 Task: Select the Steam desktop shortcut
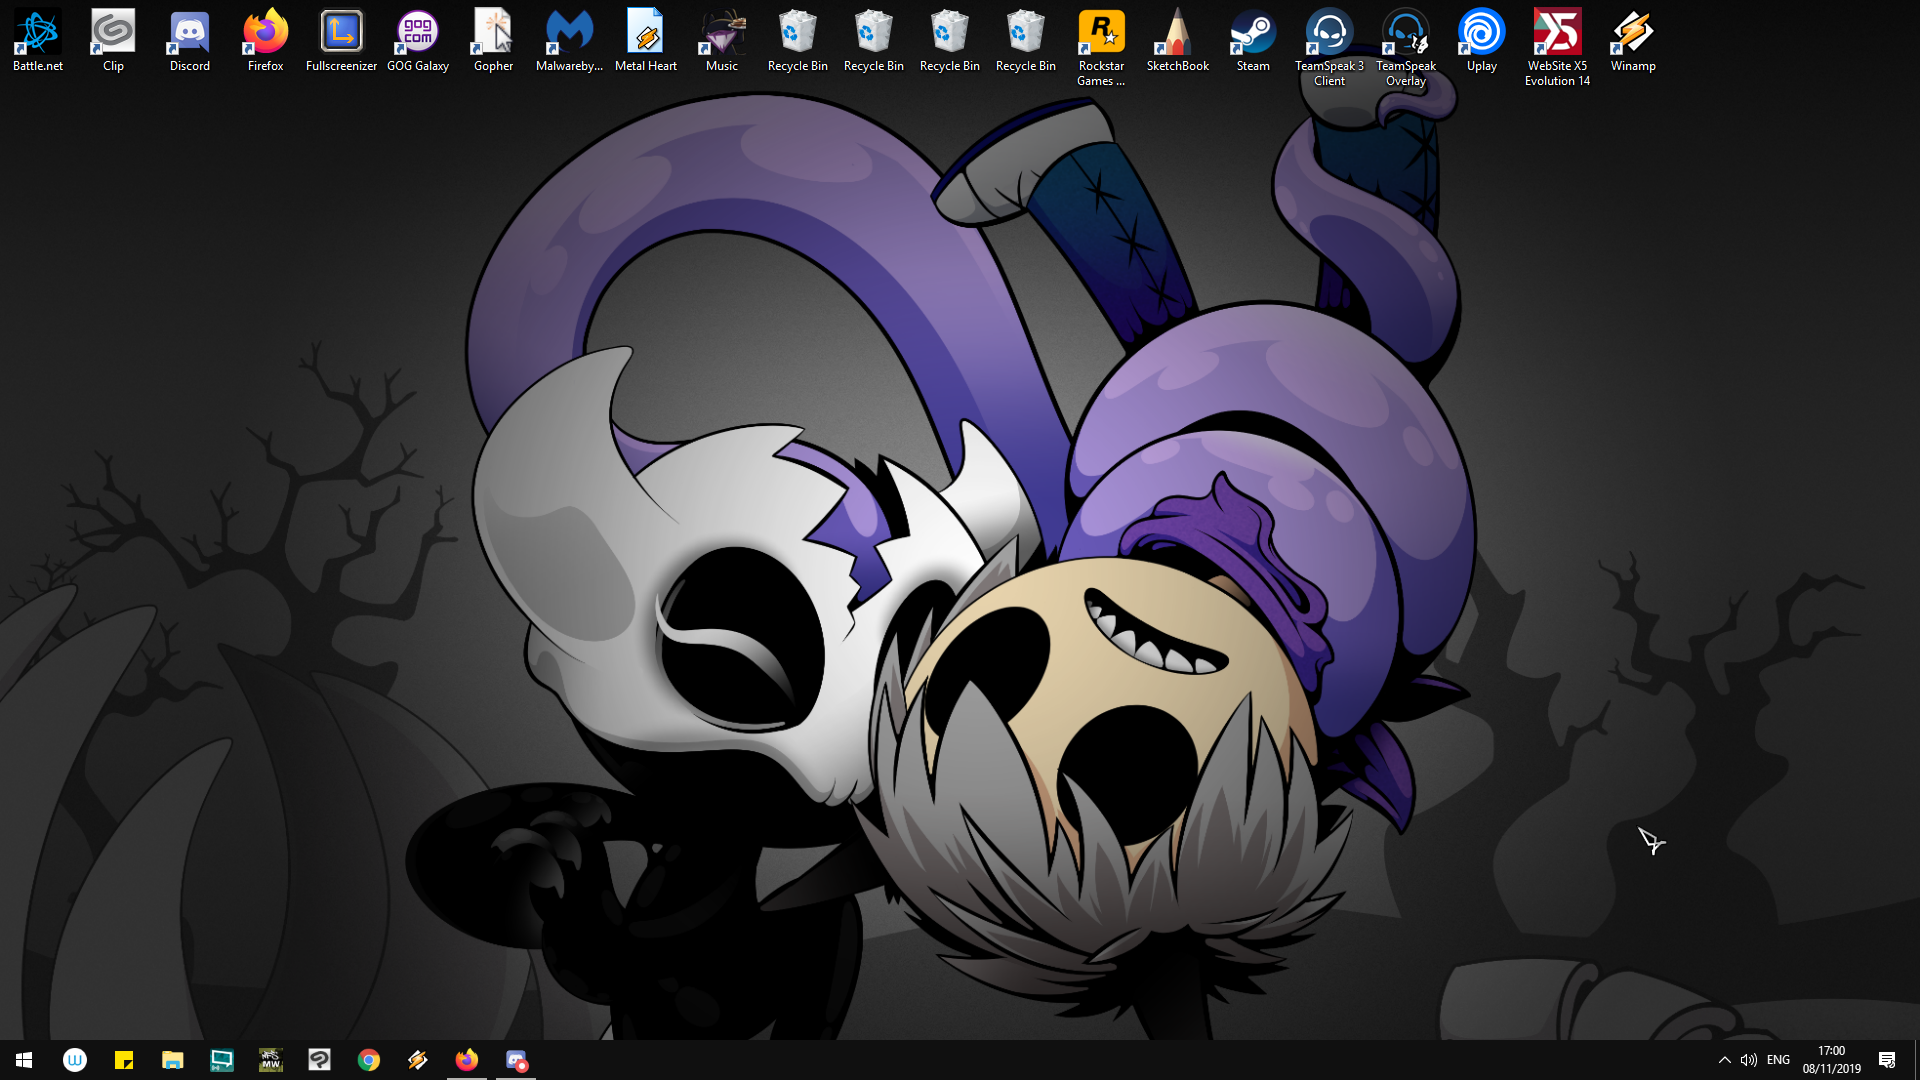(1253, 41)
